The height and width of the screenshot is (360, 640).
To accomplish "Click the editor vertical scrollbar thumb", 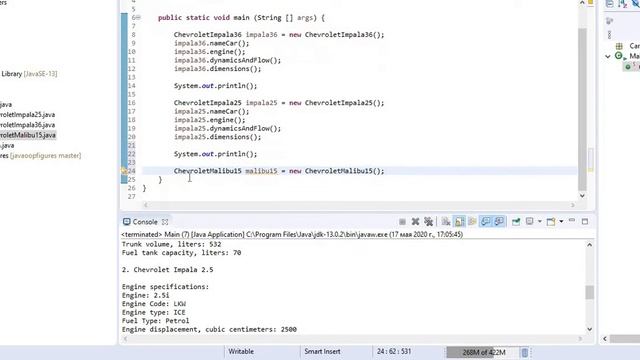I will coord(582,109).
